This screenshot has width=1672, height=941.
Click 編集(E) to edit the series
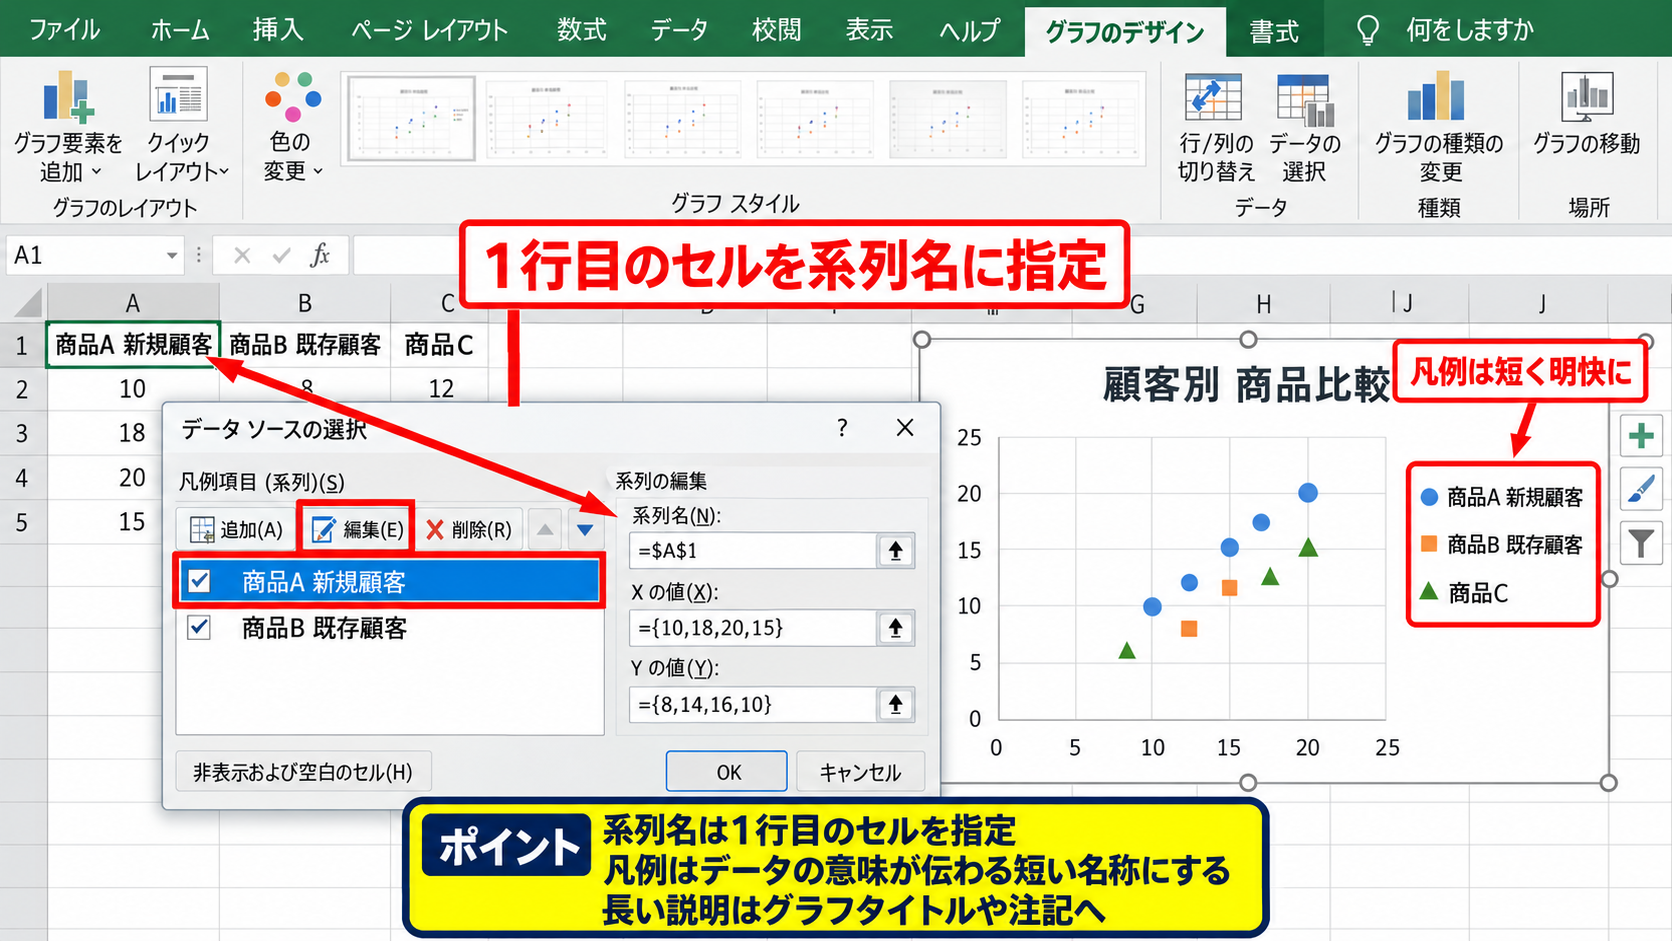pos(356,529)
